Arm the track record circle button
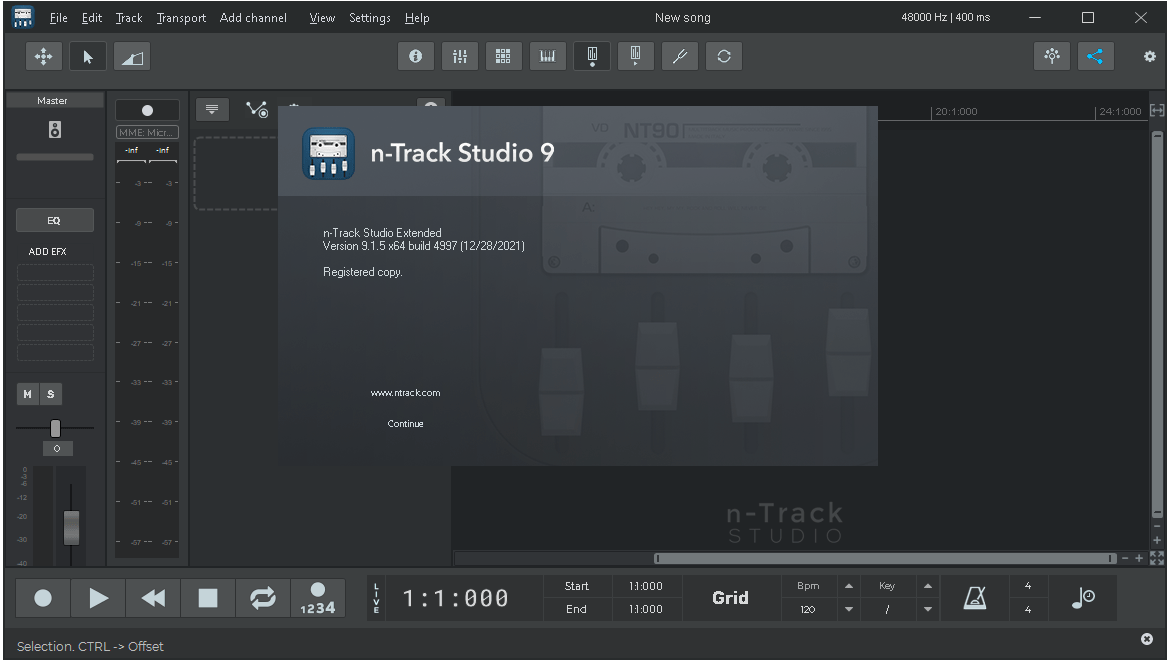 (x=147, y=110)
